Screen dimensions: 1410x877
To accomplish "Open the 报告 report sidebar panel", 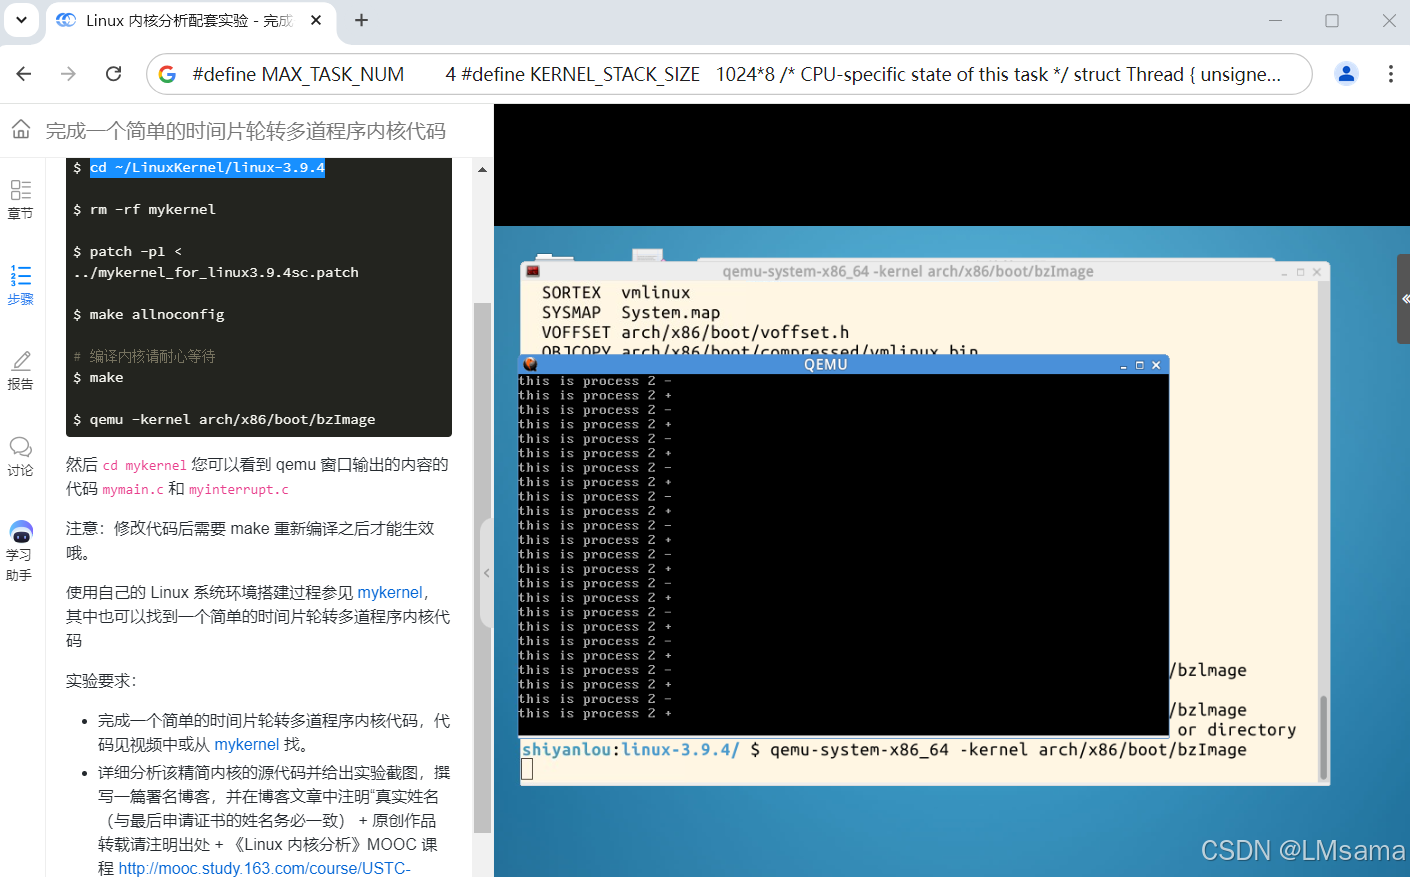I will (x=20, y=370).
